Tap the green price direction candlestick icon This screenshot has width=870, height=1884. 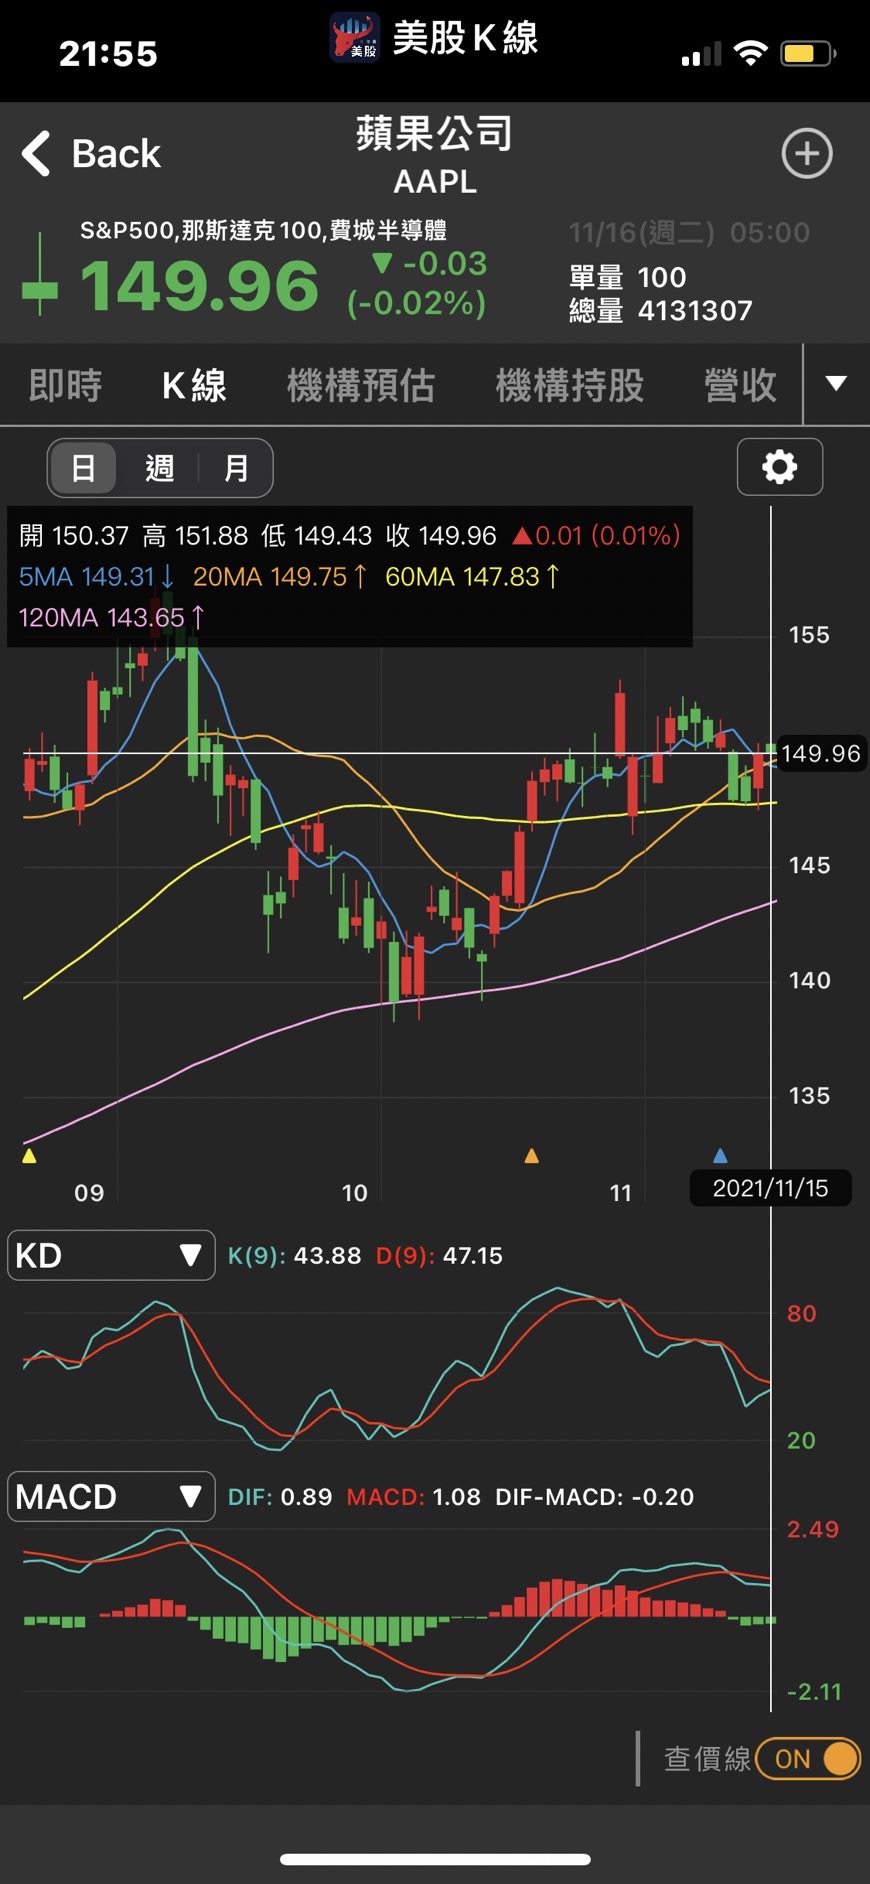coord(40,276)
